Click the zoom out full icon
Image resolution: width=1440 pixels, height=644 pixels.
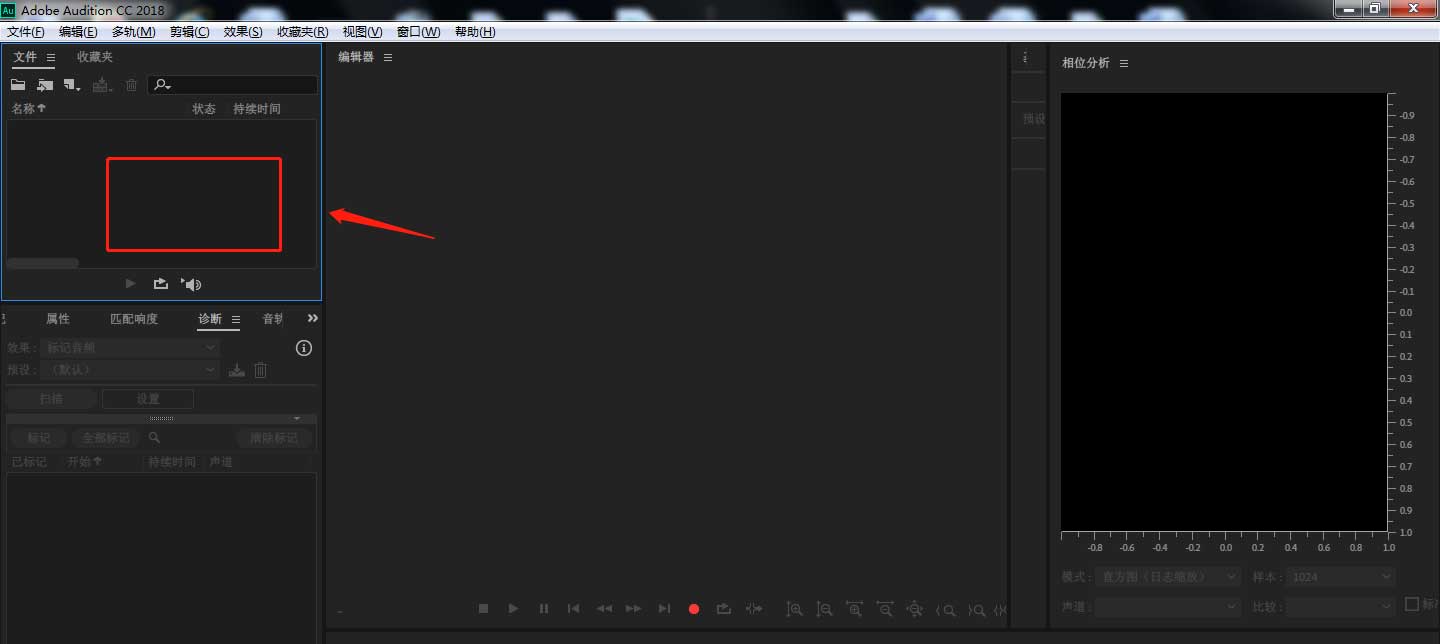click(915, 608)
